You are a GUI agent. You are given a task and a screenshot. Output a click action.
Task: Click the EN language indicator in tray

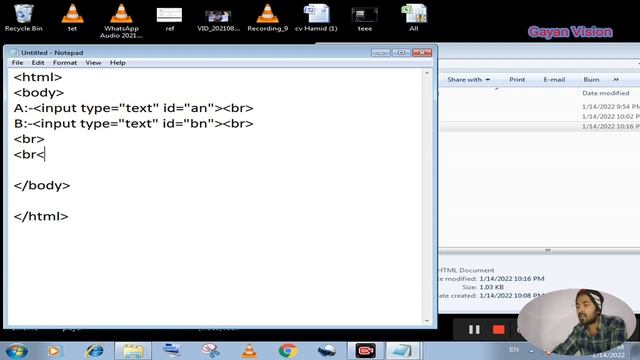pos(514,350)
